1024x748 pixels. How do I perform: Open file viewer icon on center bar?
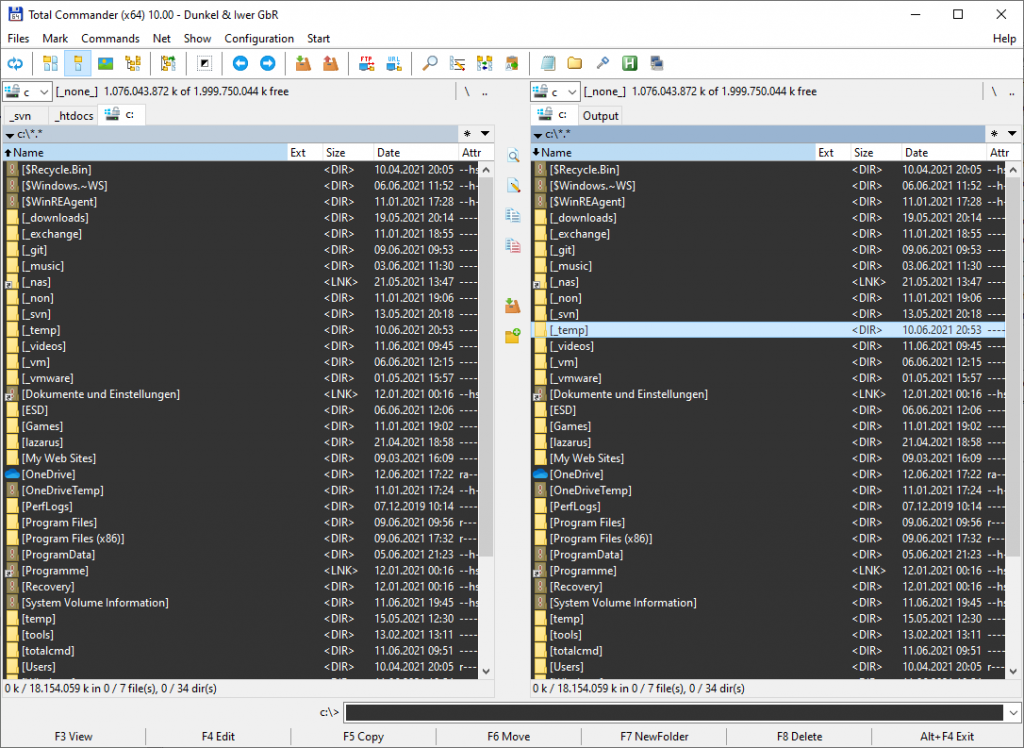pyautogui.click(x=513, y=158)
